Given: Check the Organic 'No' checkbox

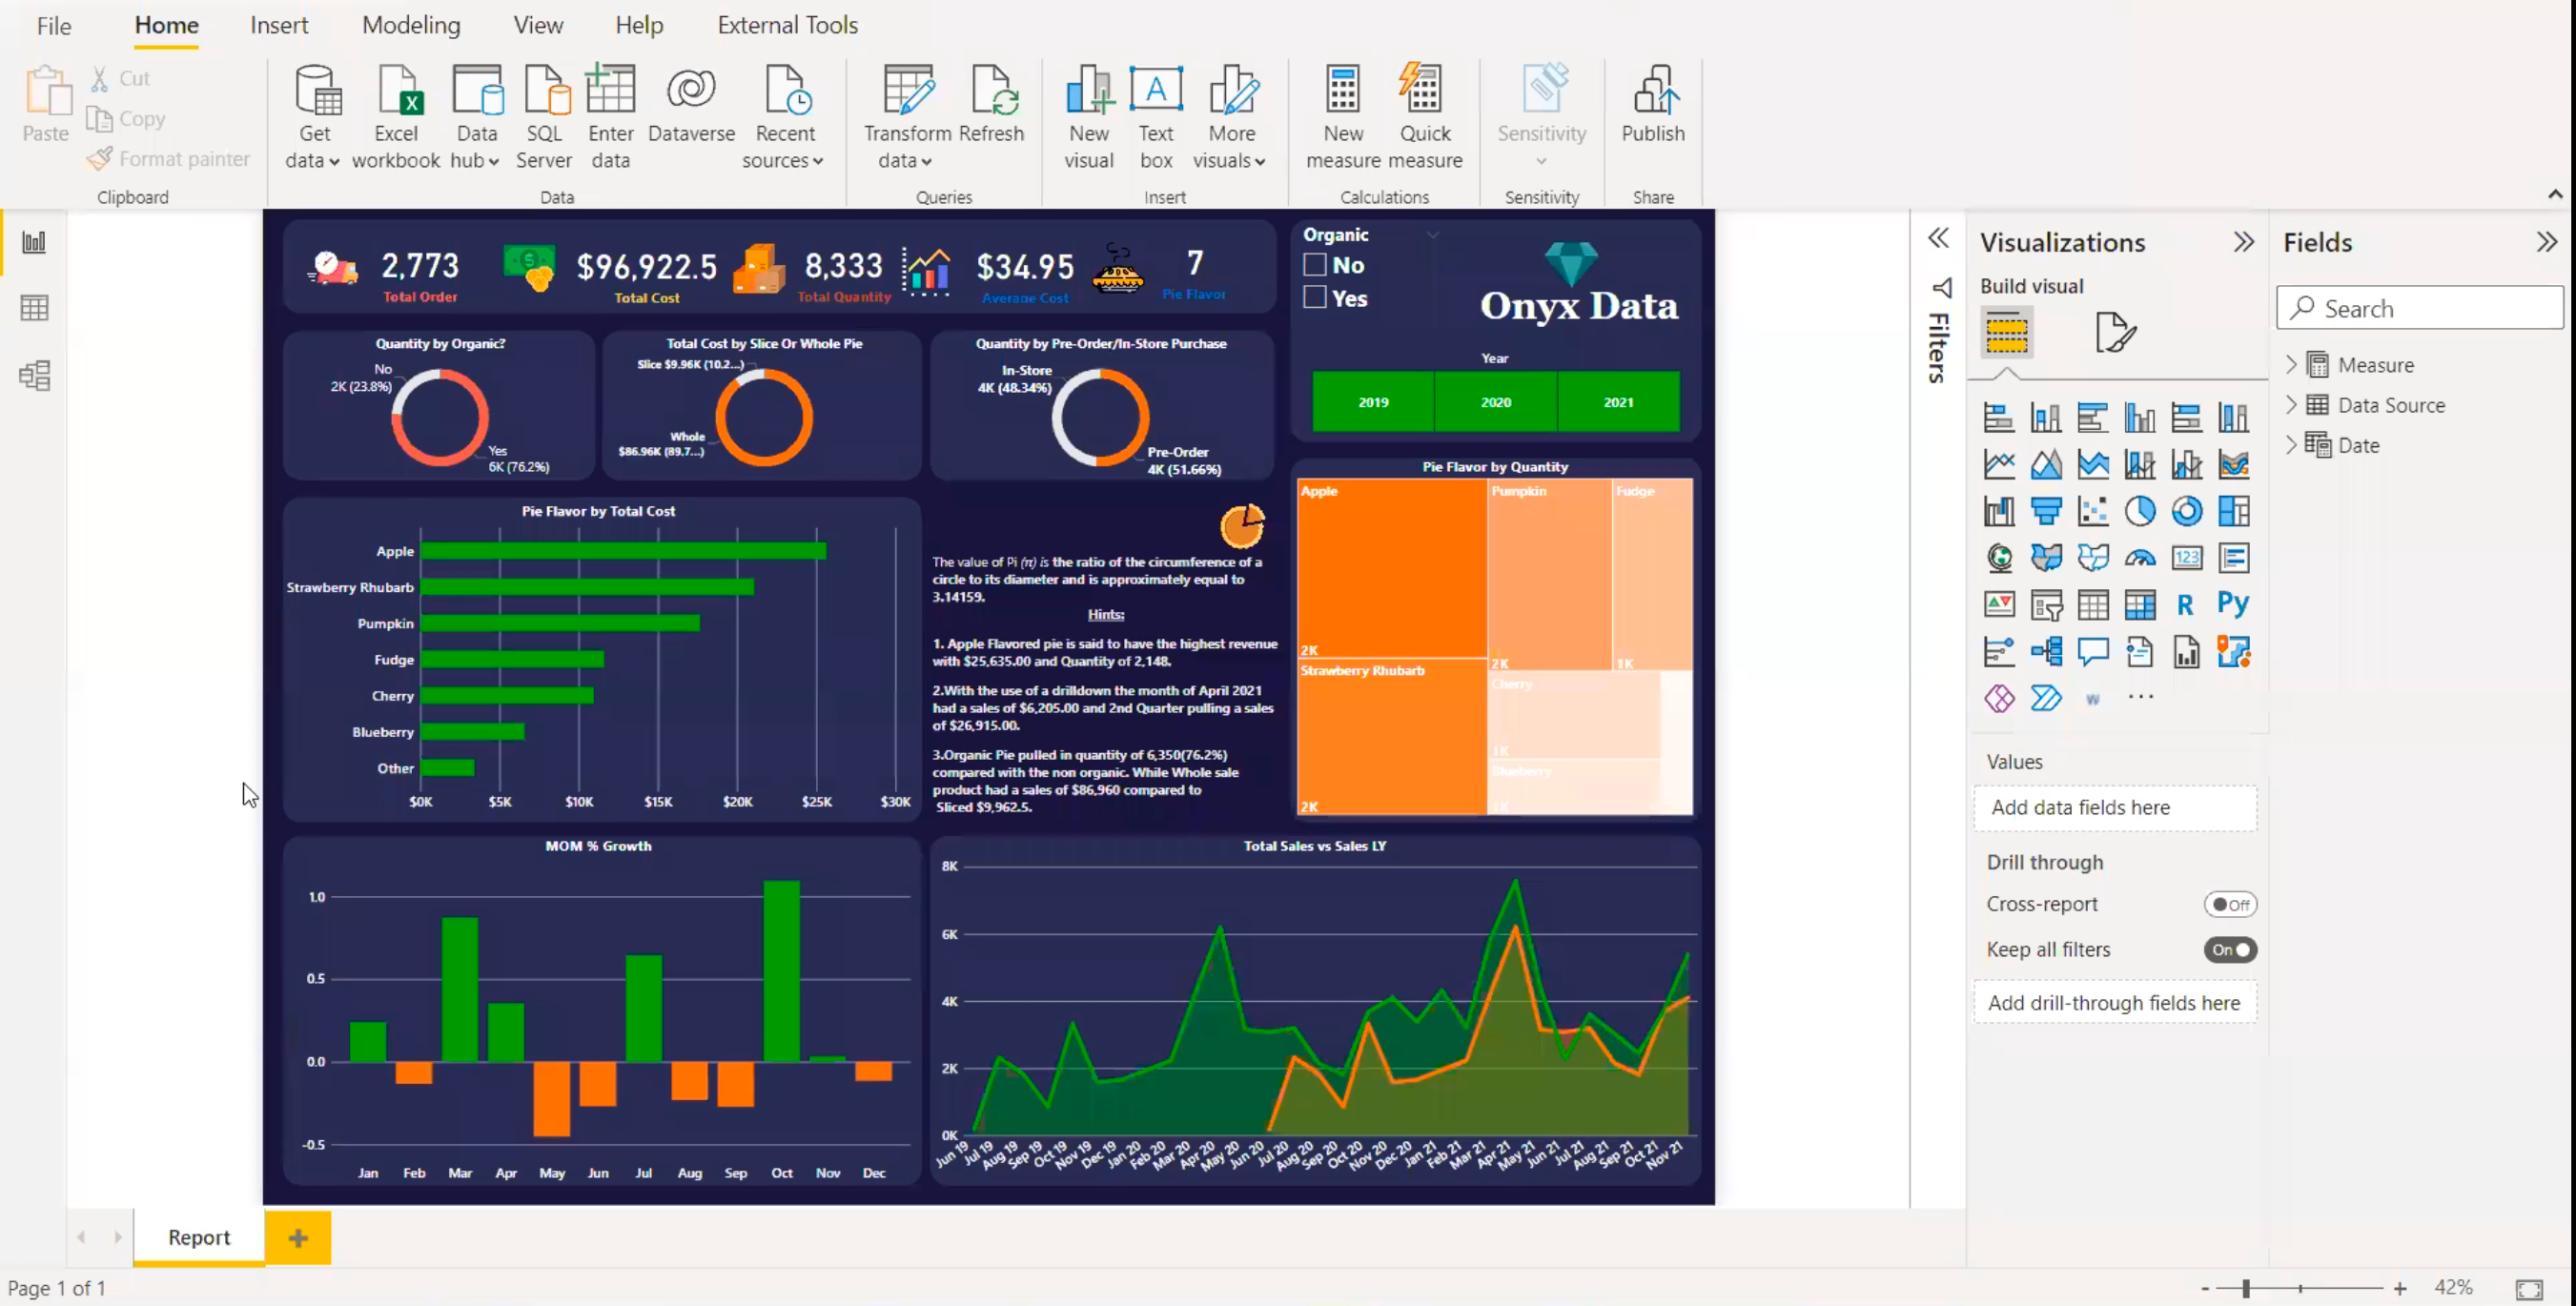Looking at the screenshot, I should (1315, 265).
